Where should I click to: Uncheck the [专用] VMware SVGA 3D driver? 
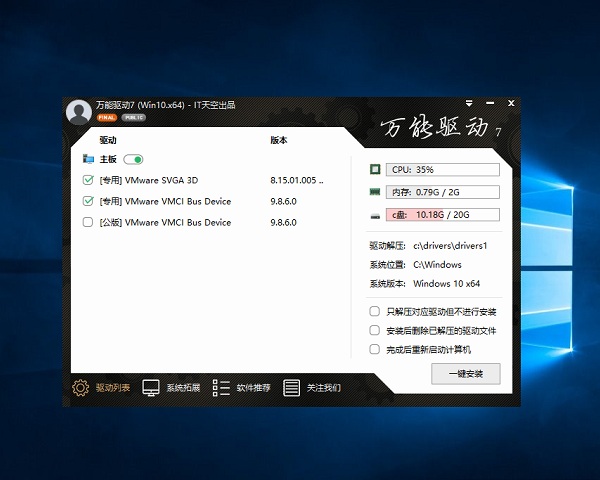point(88,180)
